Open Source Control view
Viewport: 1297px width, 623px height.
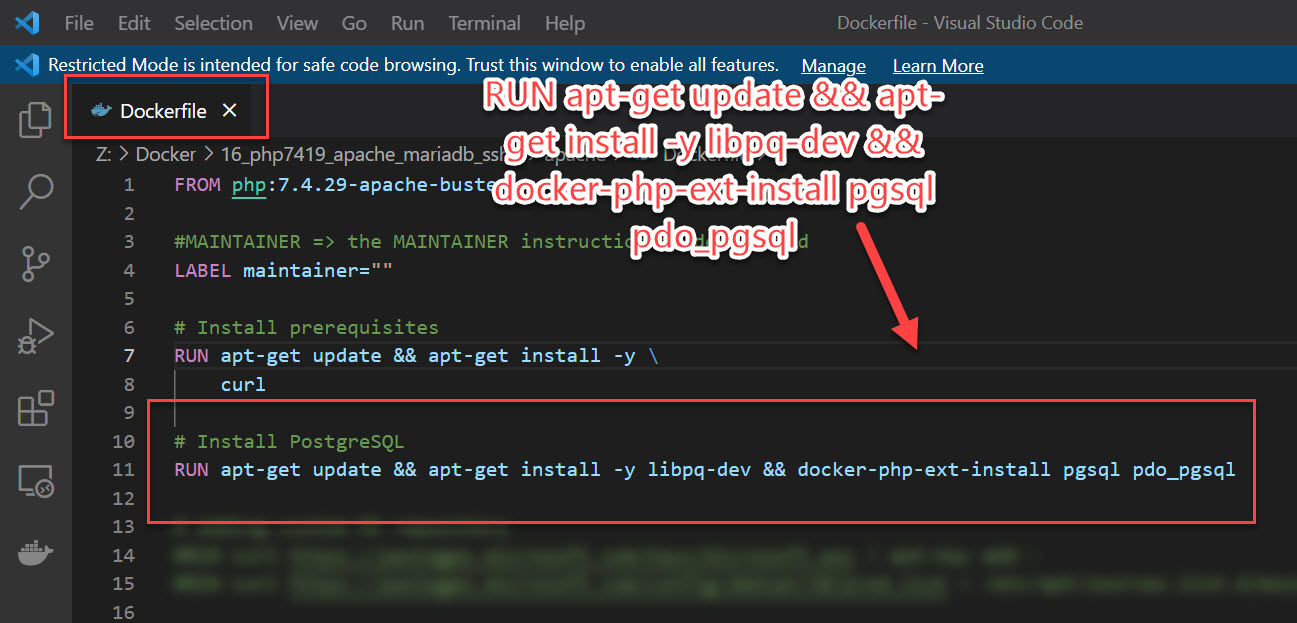[35, 264]
